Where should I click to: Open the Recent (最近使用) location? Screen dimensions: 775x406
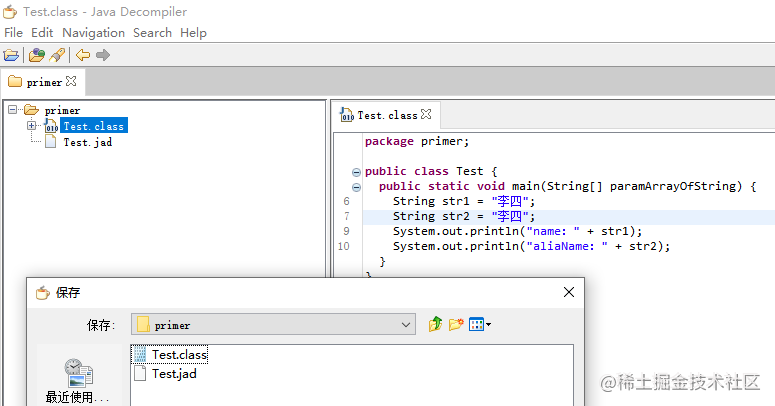click(77, 381)
